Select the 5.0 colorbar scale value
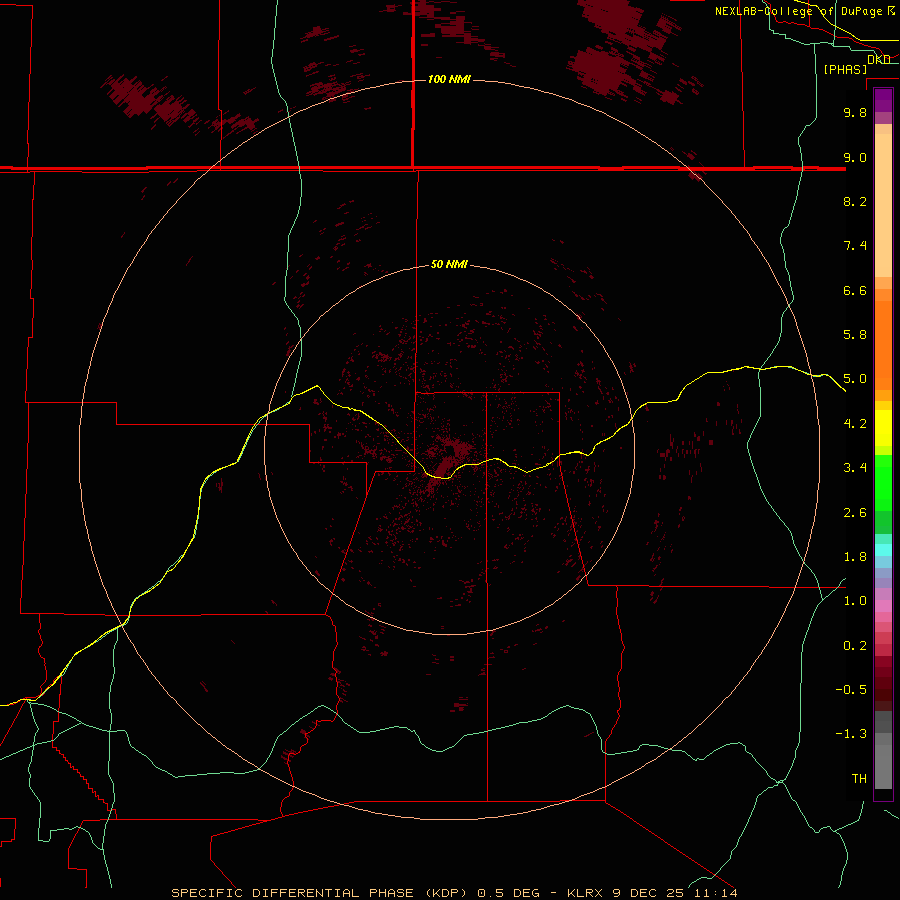 click(855, 379)
